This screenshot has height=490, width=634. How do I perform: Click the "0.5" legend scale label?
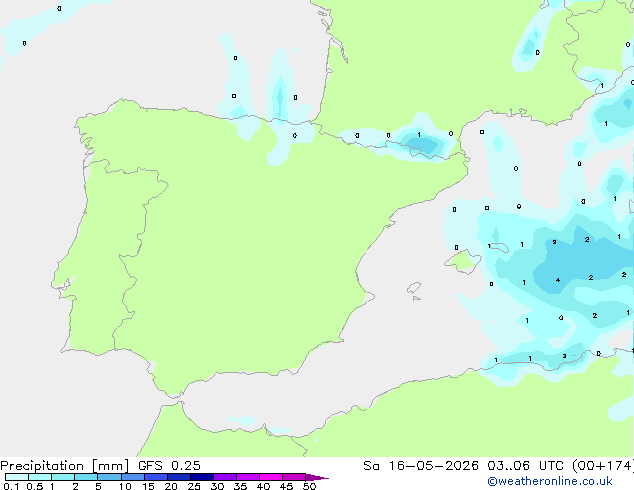pos(35,486)
